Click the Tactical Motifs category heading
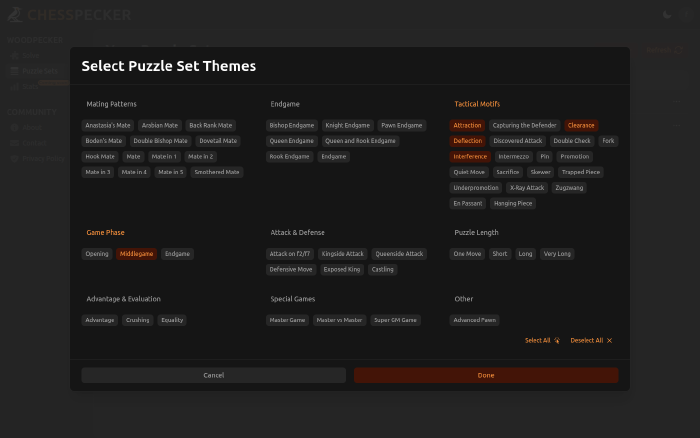 pyautogui.click(x=477, y=104)
